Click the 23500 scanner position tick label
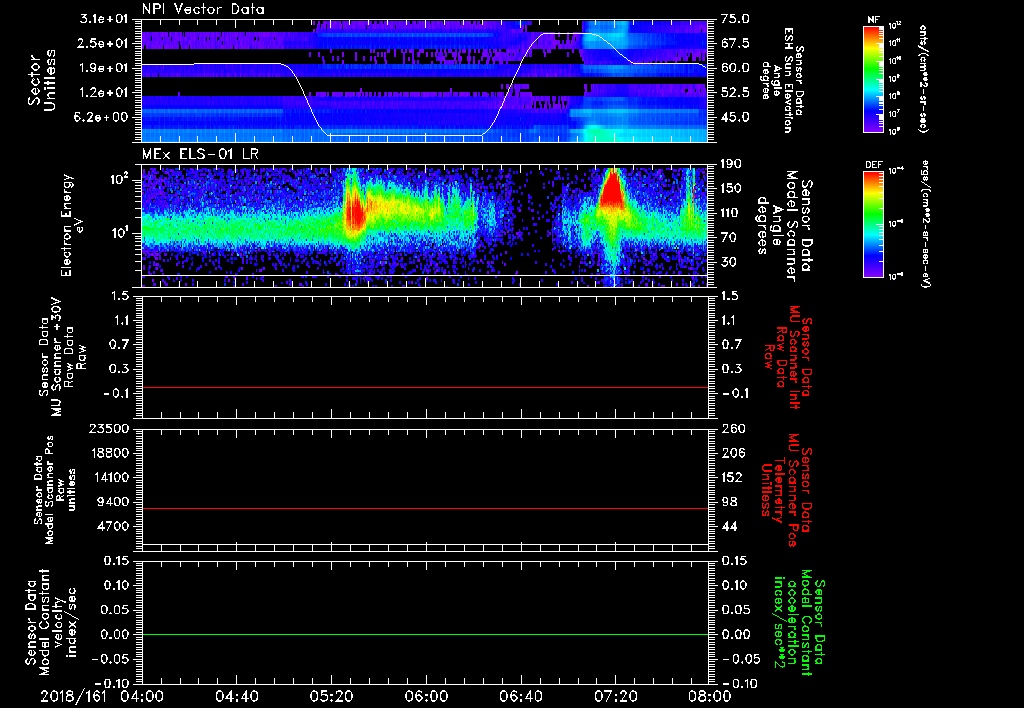Image resolution: width=1024 pixels, height=708 pixels. [109, 429]
